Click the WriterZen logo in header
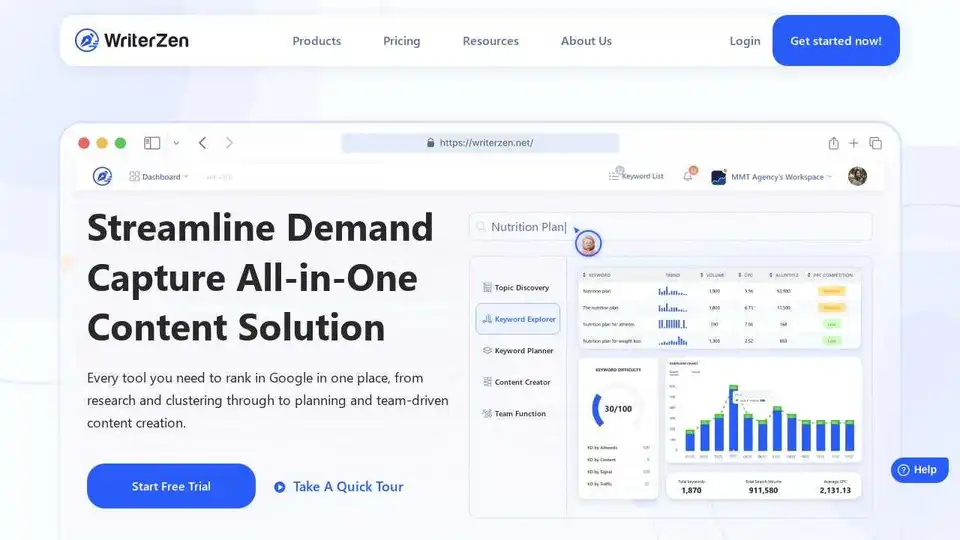This screenshot has width=960, height=540. [132, 41]
